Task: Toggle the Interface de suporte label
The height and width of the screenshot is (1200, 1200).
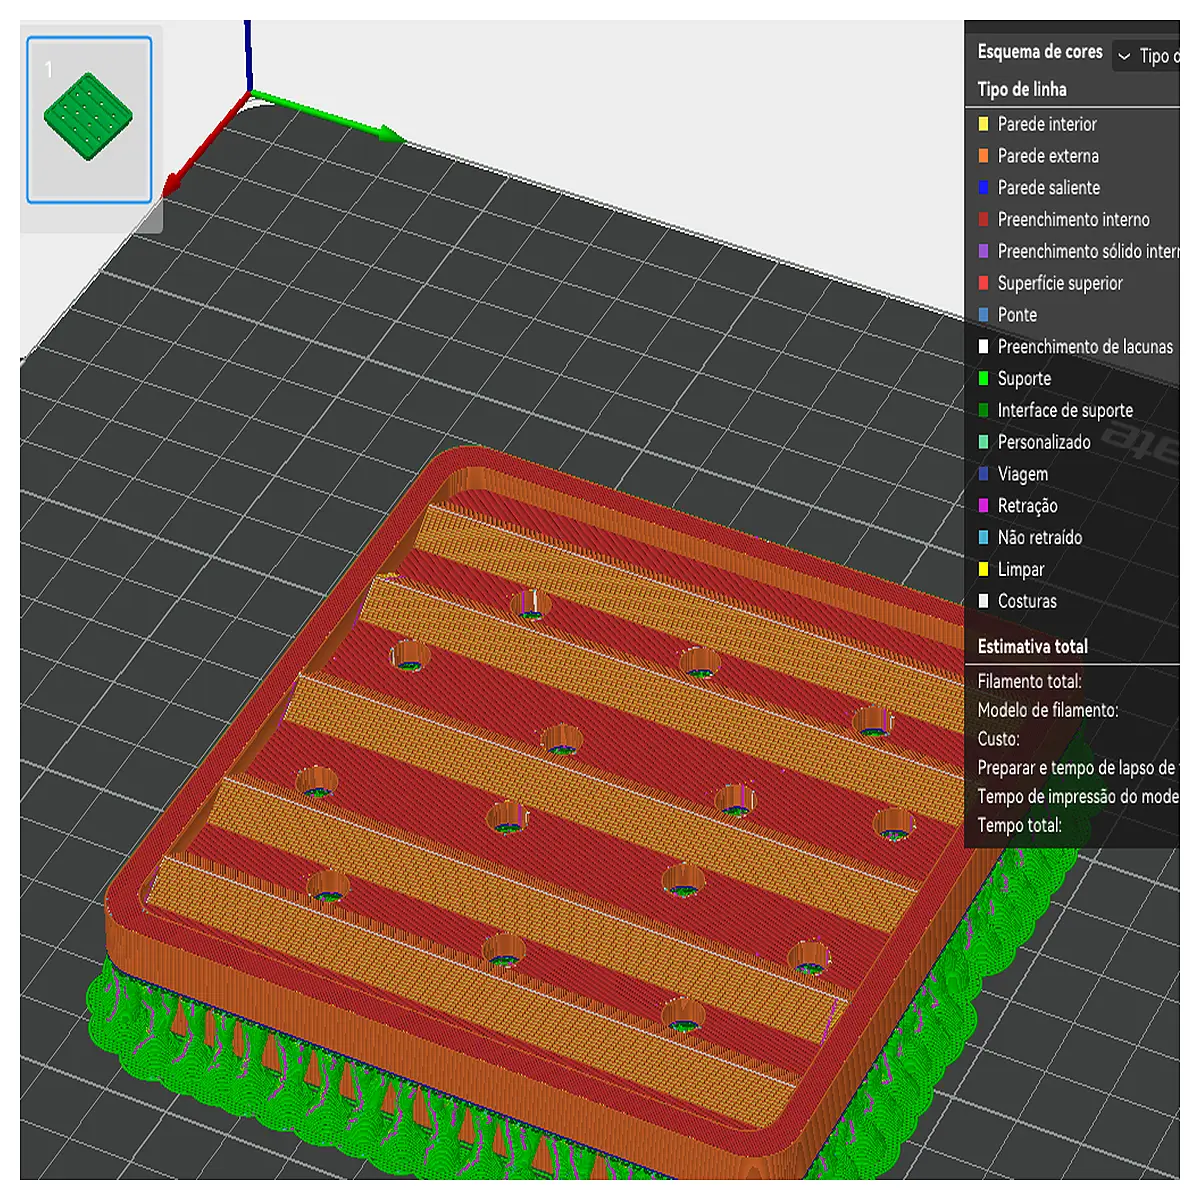Action: 1065,411
